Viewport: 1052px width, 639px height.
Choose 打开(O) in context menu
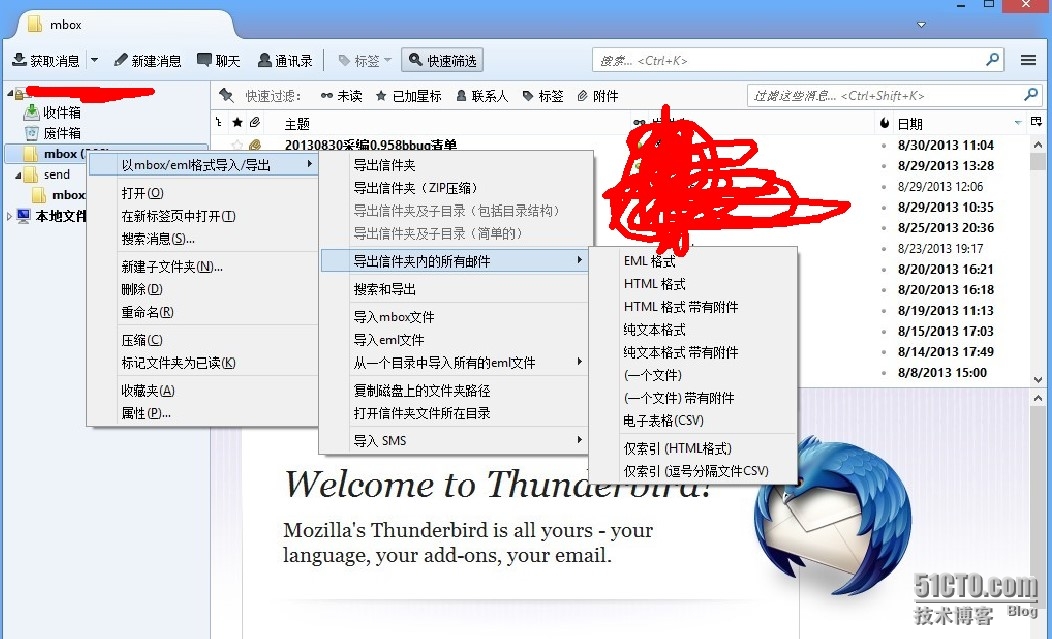pyautogui.click(x=142, y=193)
